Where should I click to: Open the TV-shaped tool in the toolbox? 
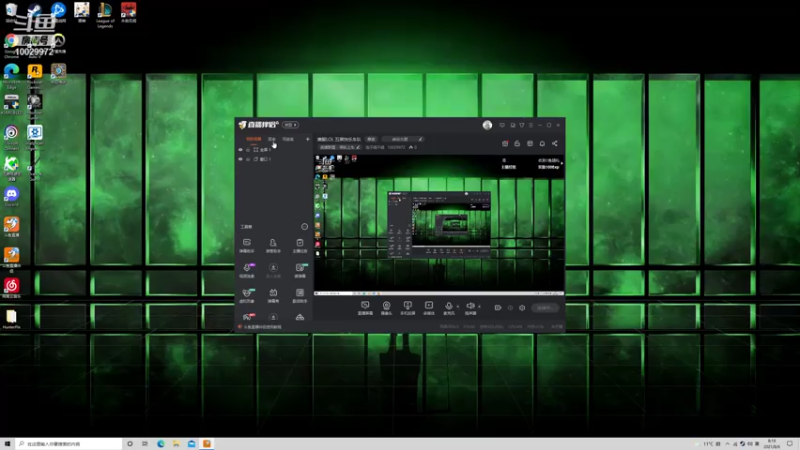coord(273,295)
